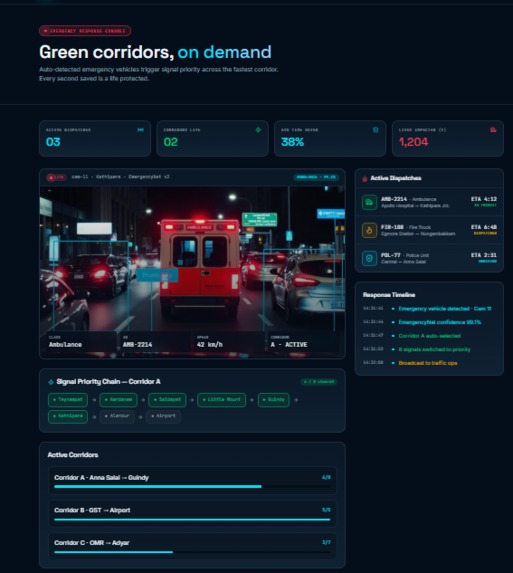Click the Ambulance confidence badge above the feed
This screenshot has height=573, width=513.
tap(316, 177)
